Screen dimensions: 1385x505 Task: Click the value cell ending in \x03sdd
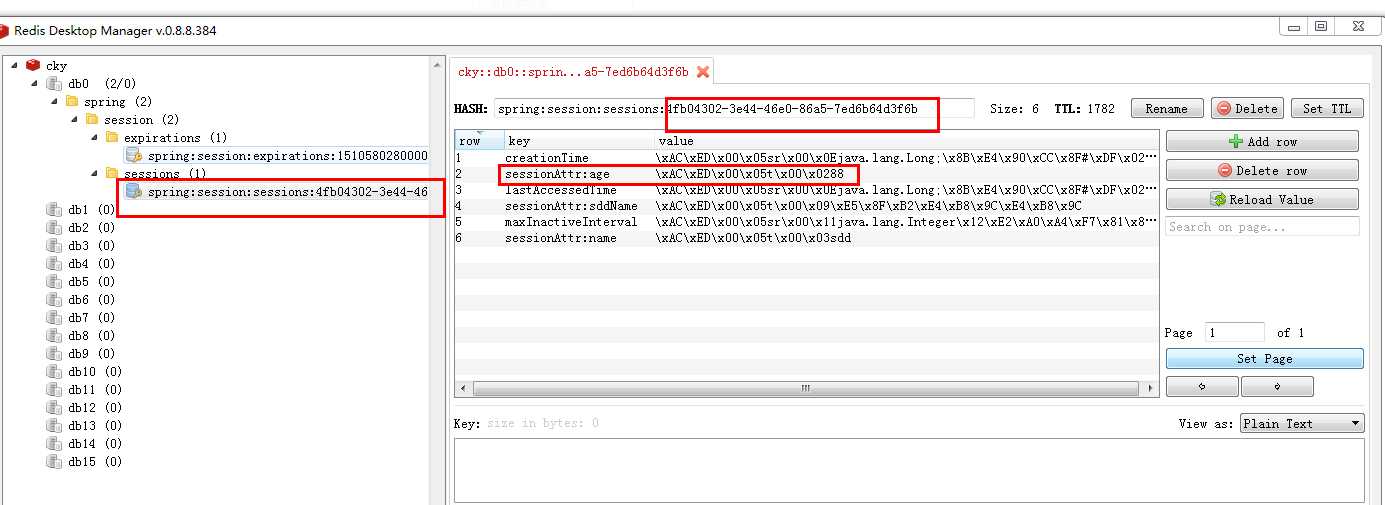(907, 238)
